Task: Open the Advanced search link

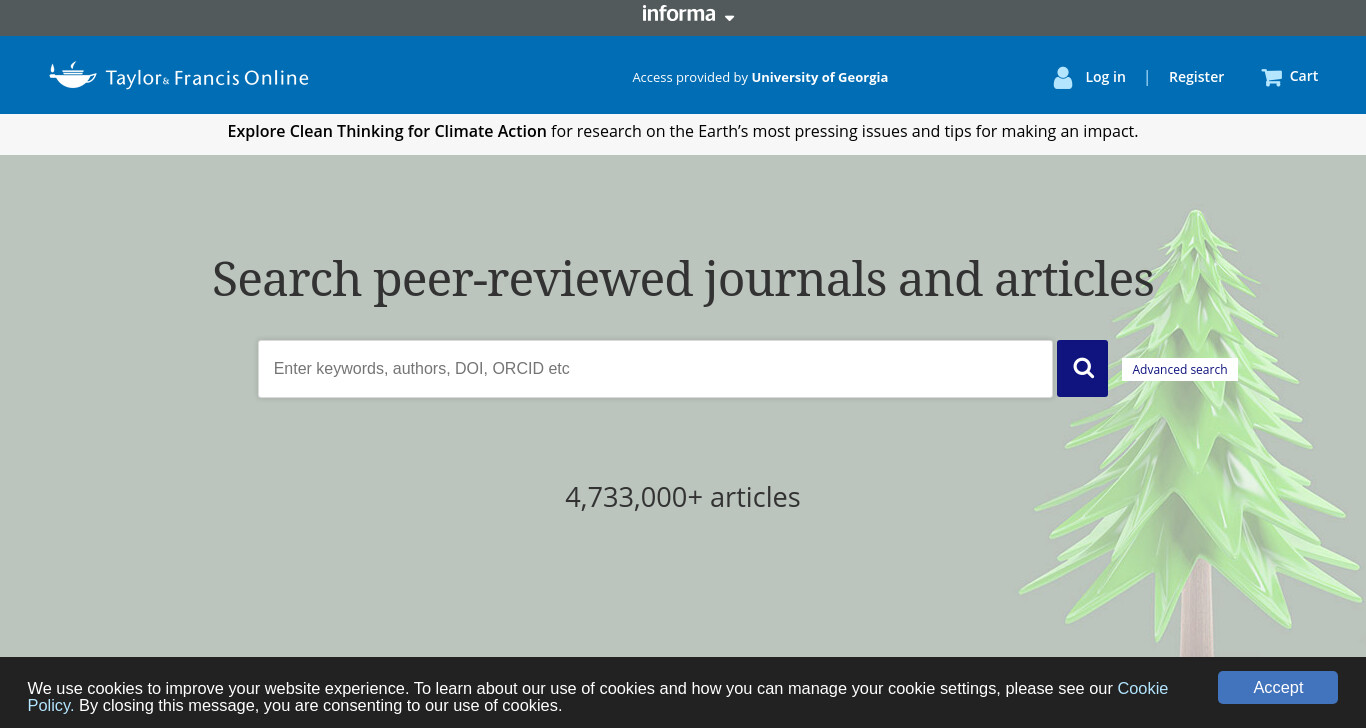Action: tap(1180, 369)
